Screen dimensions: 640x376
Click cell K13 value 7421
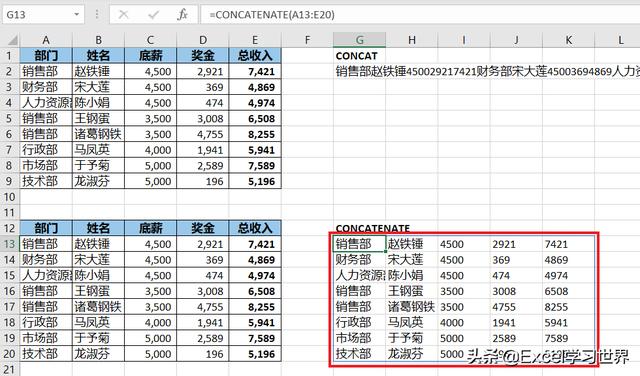click(568, 244)
